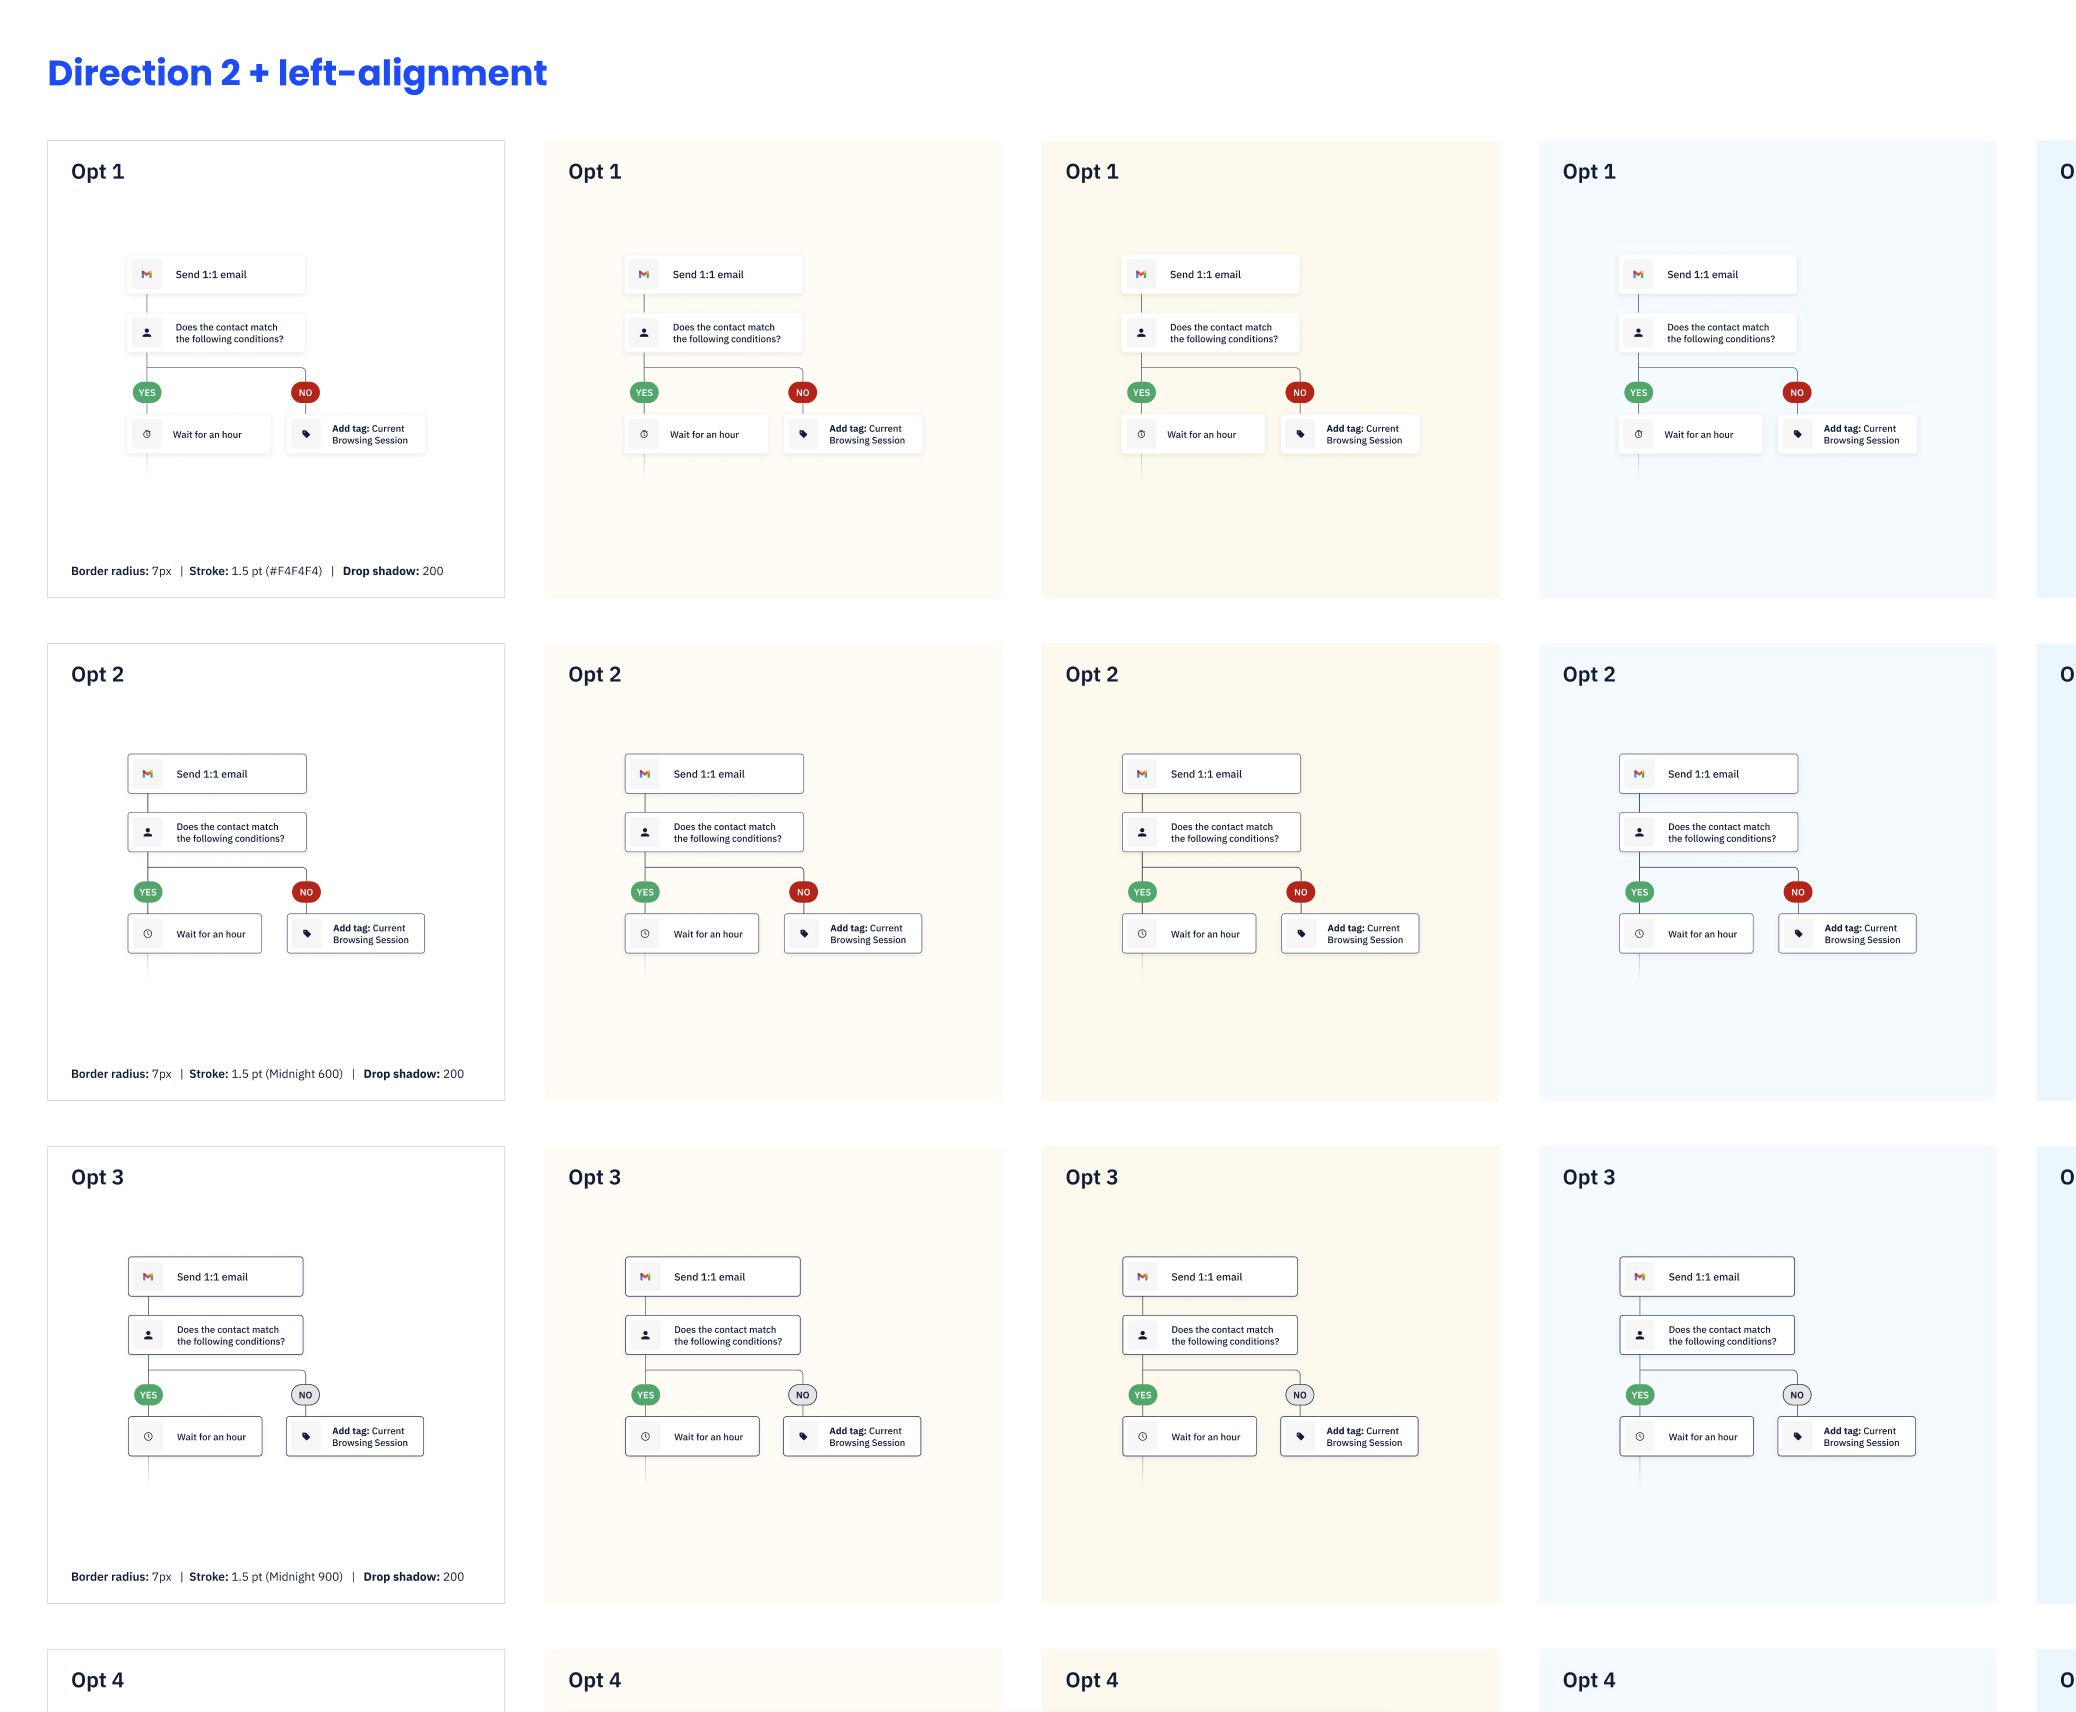Click gray NO badge in white Opt 3 panel
This screenshot has width=2076, height=1712.
pyautogui.click(x=305, y=1395)
